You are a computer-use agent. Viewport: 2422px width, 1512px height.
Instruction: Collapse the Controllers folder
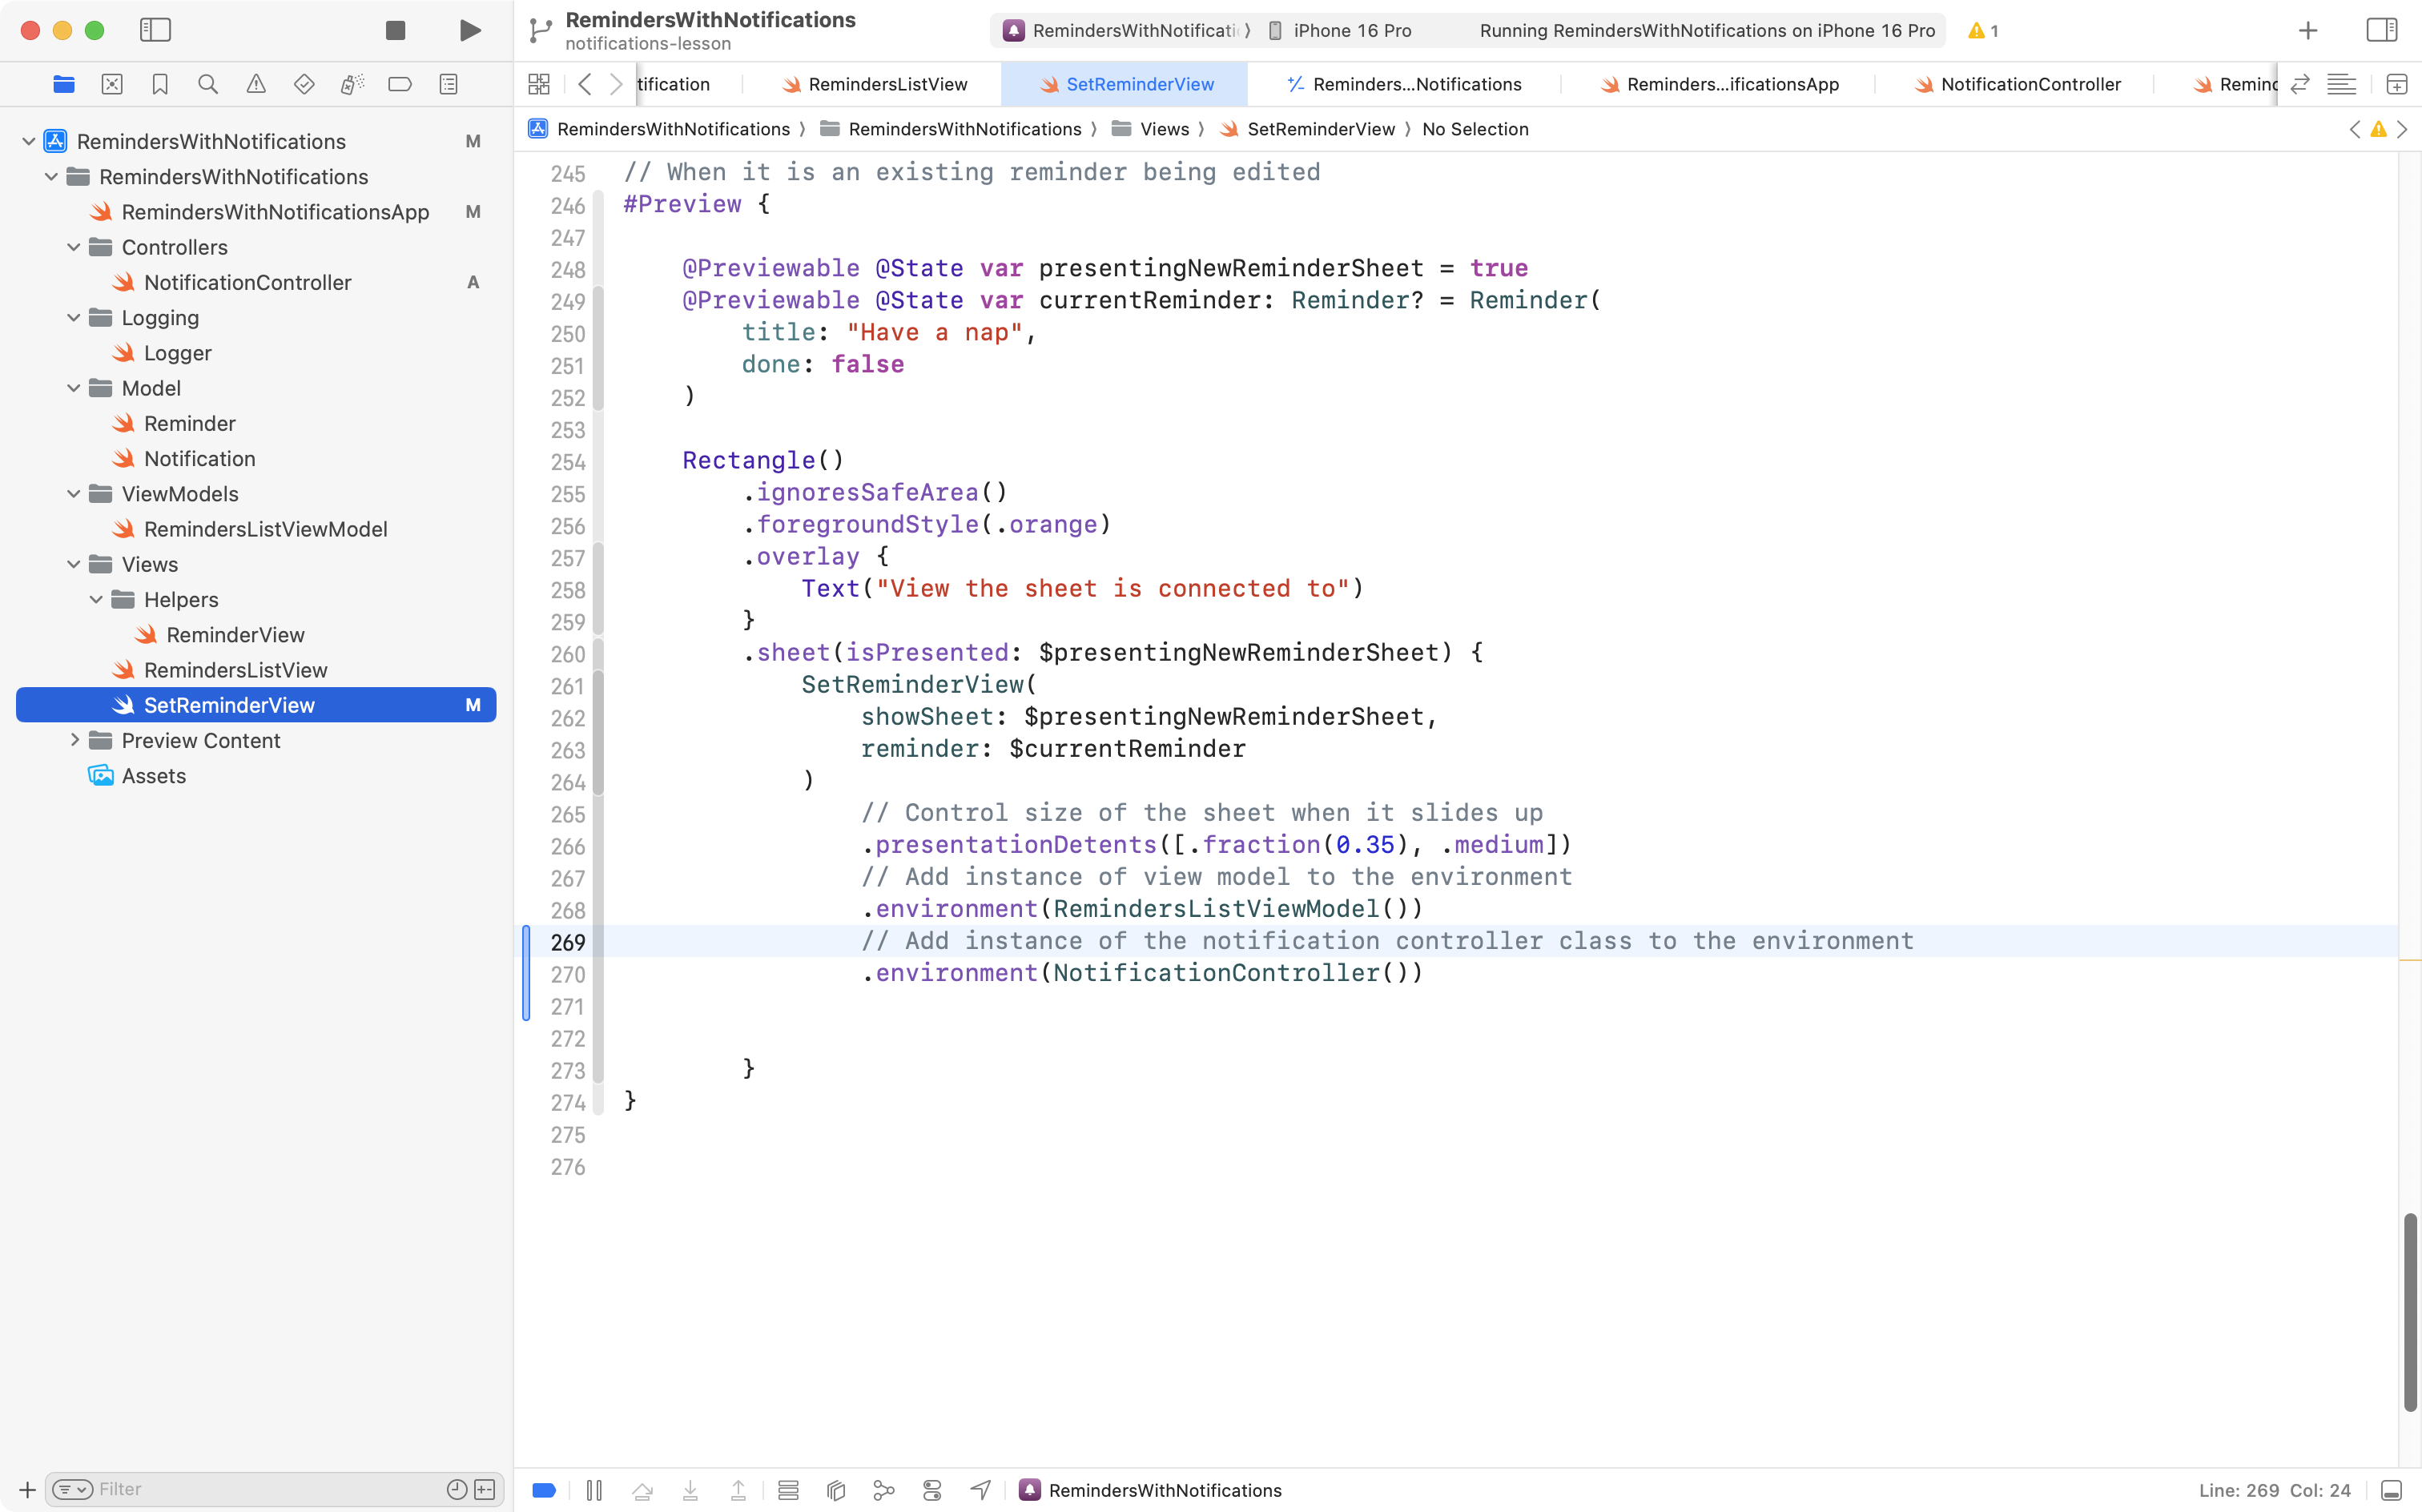(x=74, y=247)
